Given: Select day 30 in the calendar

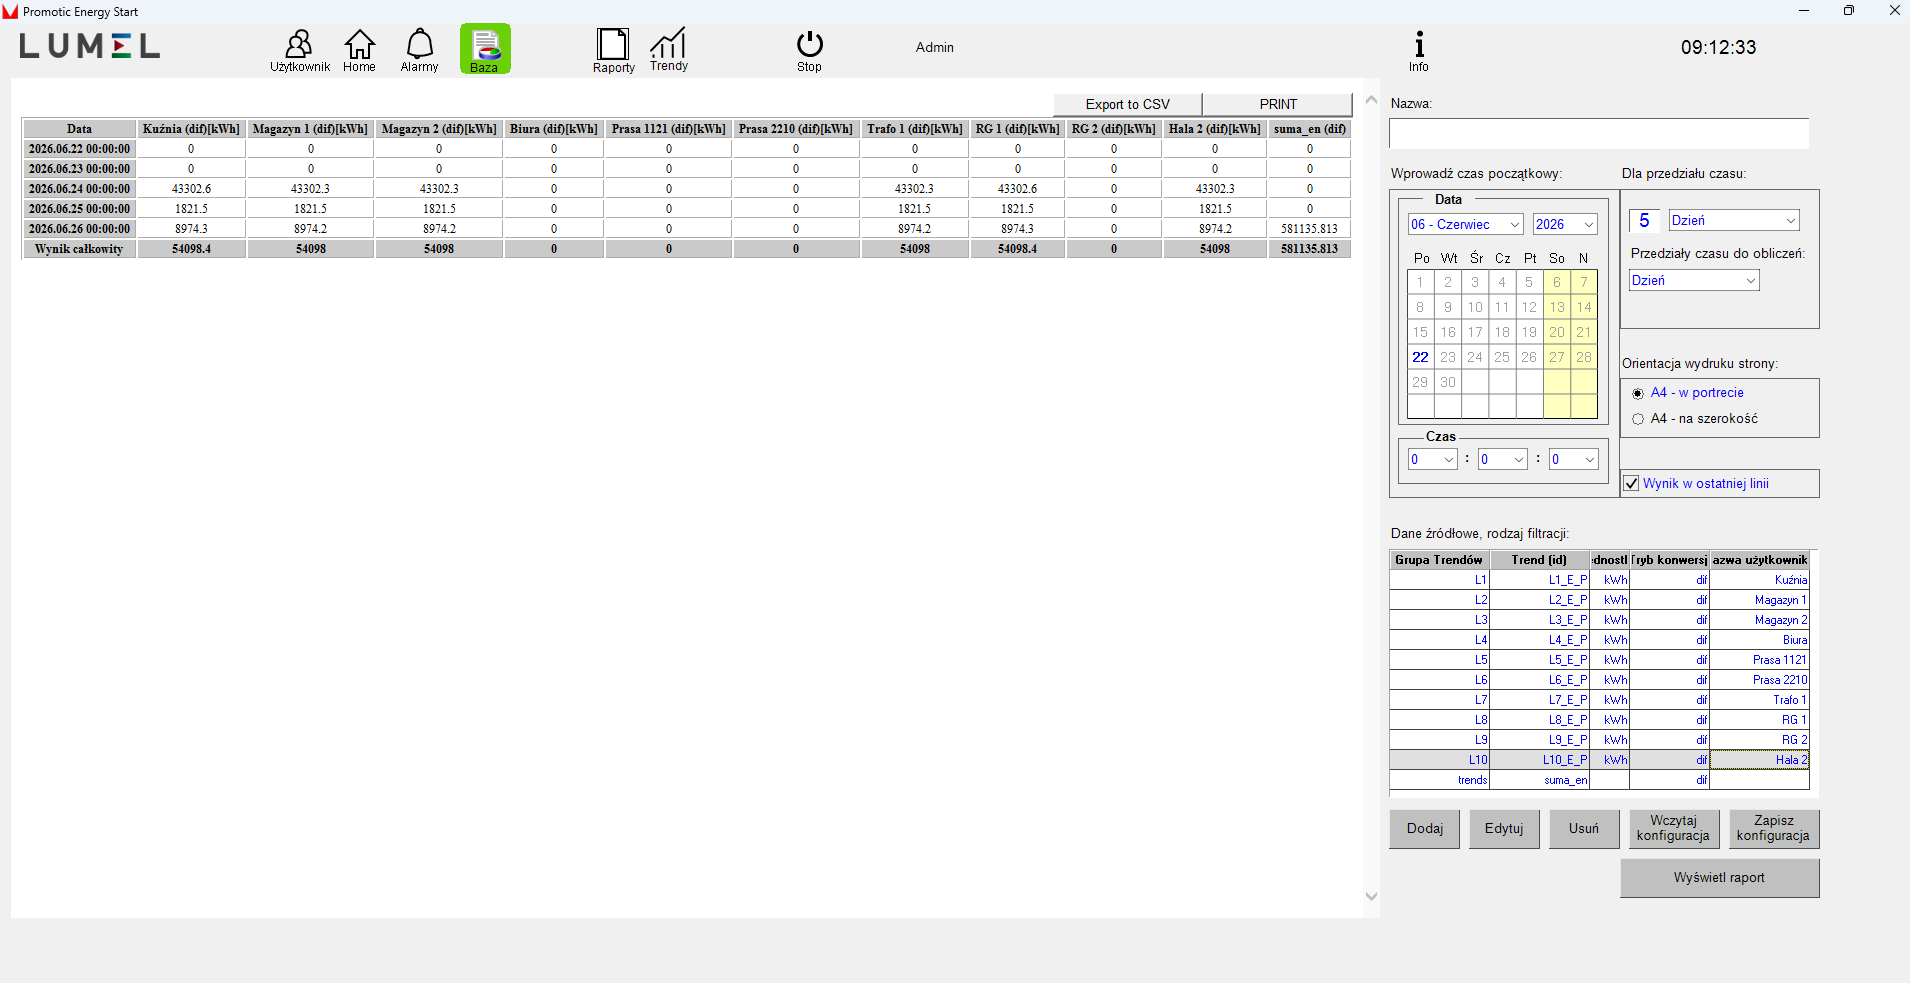Looking at the screenshot, I should point(1448,382).
